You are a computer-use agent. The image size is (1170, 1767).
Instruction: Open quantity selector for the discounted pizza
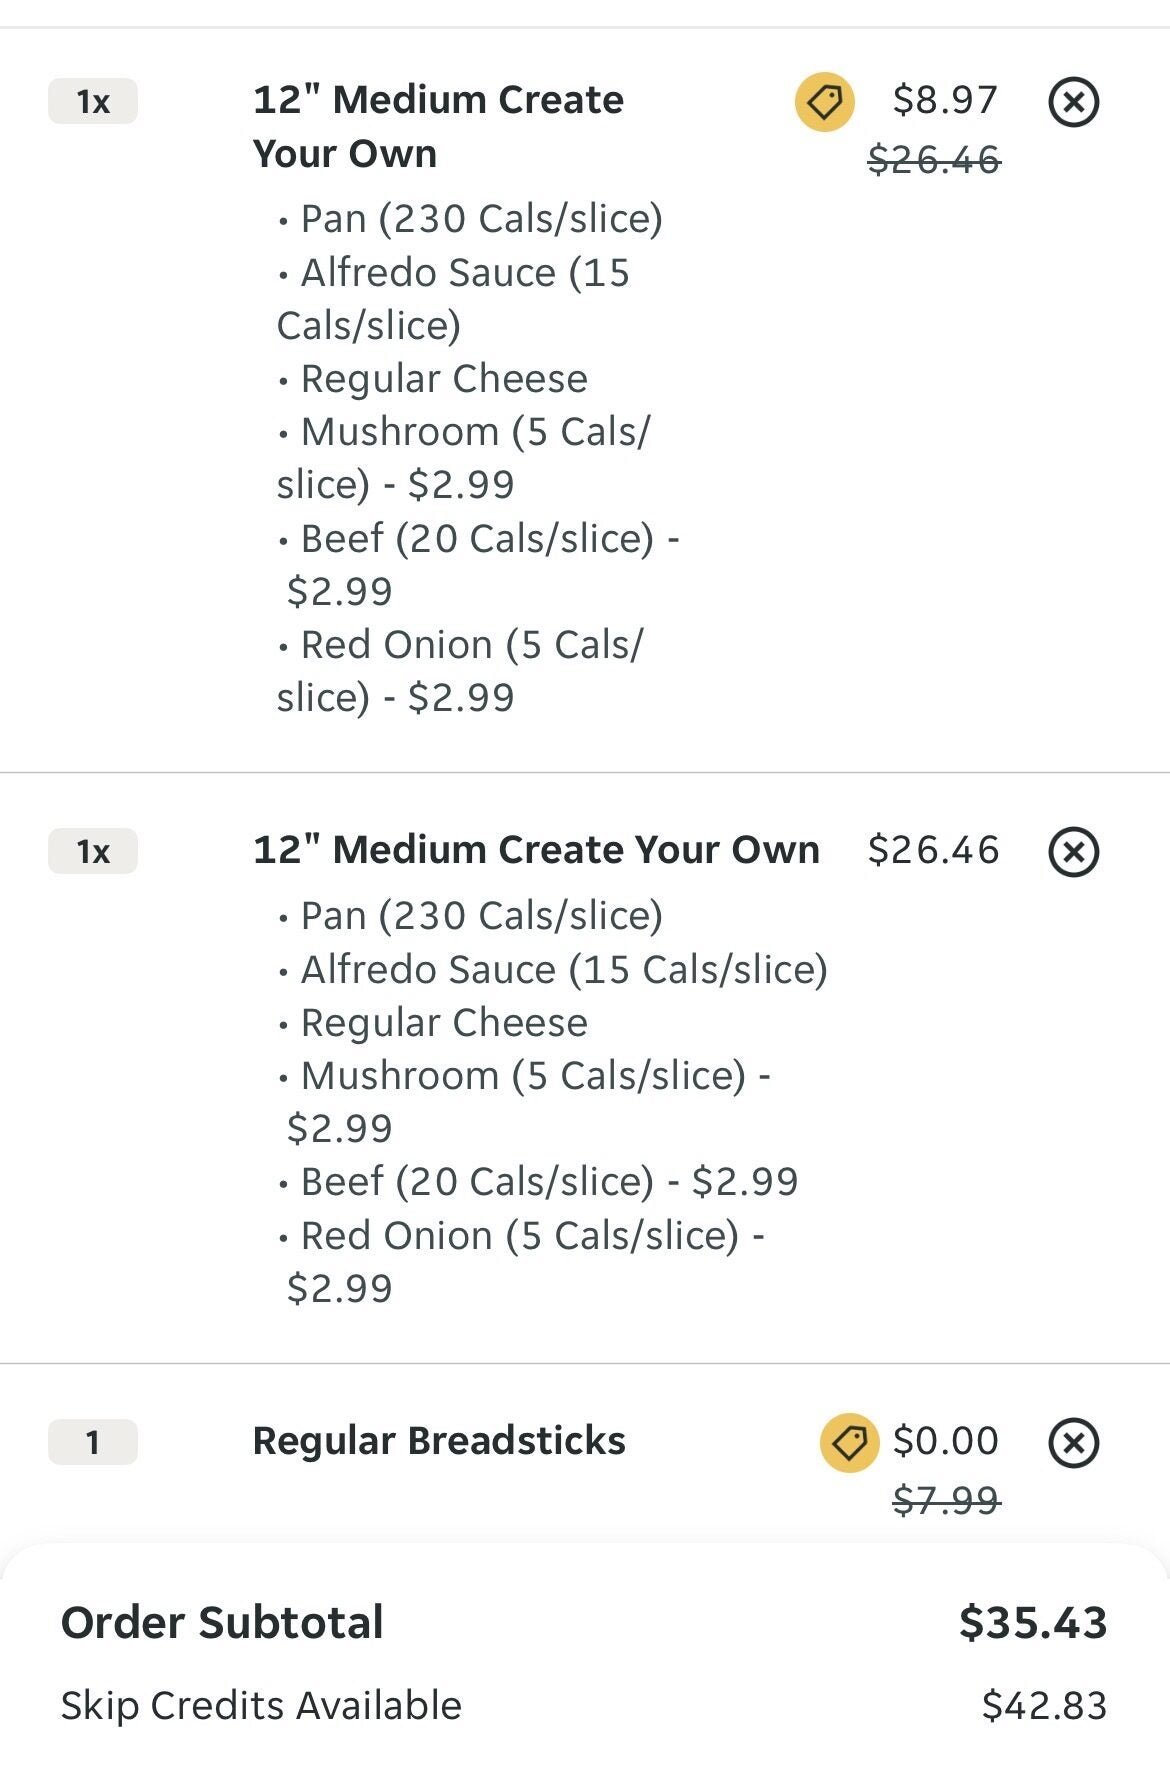[x=93, y=102]
